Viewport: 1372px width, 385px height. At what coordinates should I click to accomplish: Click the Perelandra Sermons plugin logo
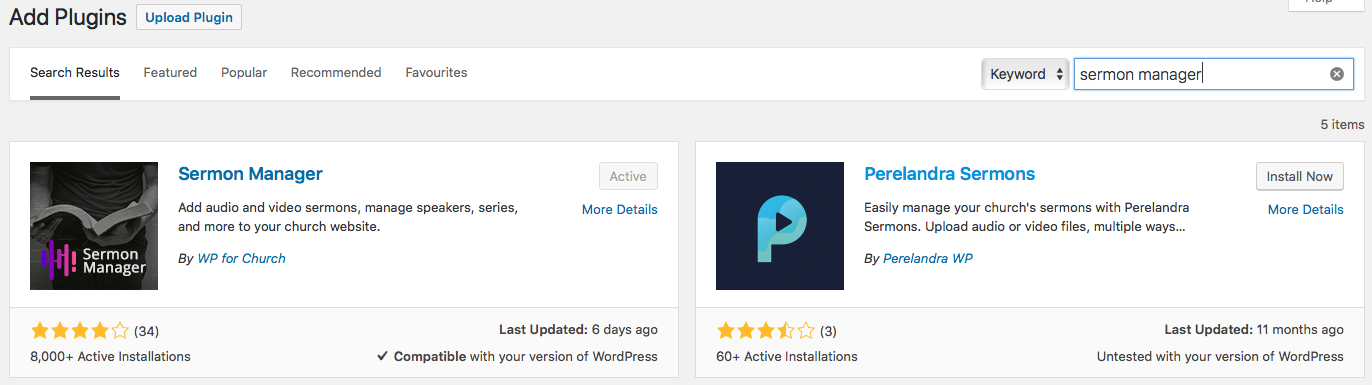click(780, 226)
